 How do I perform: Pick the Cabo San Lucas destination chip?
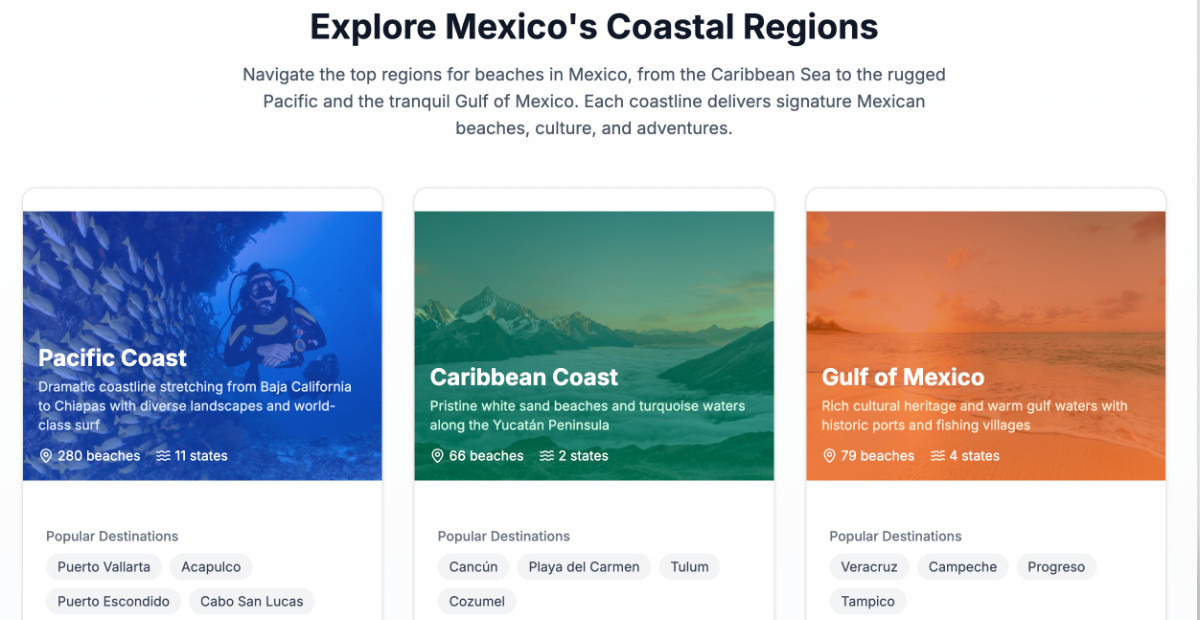click(252, 601)
